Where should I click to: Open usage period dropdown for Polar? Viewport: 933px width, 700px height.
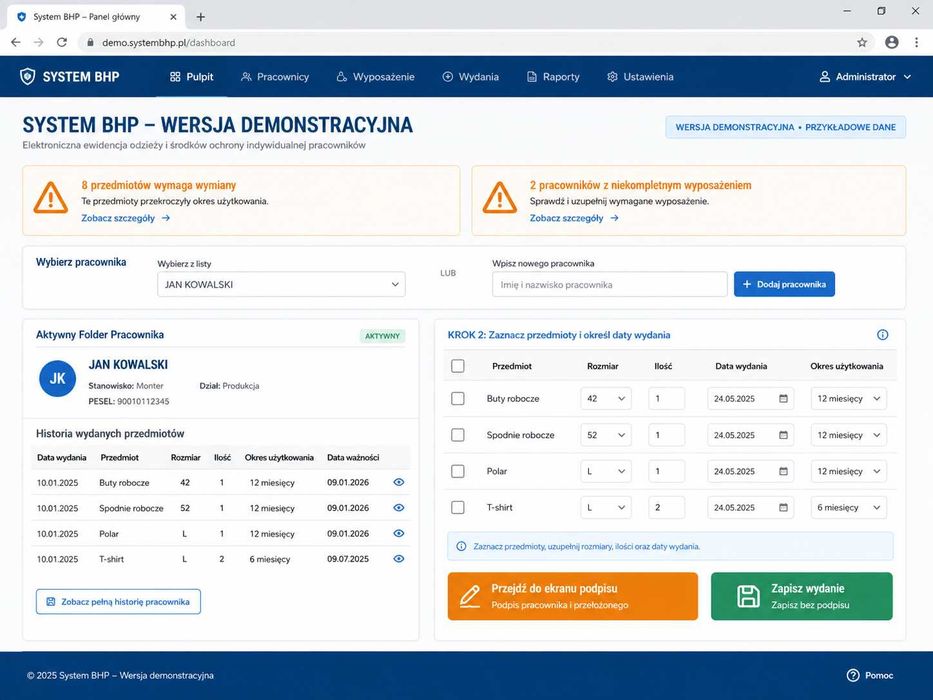coord(849,471)
